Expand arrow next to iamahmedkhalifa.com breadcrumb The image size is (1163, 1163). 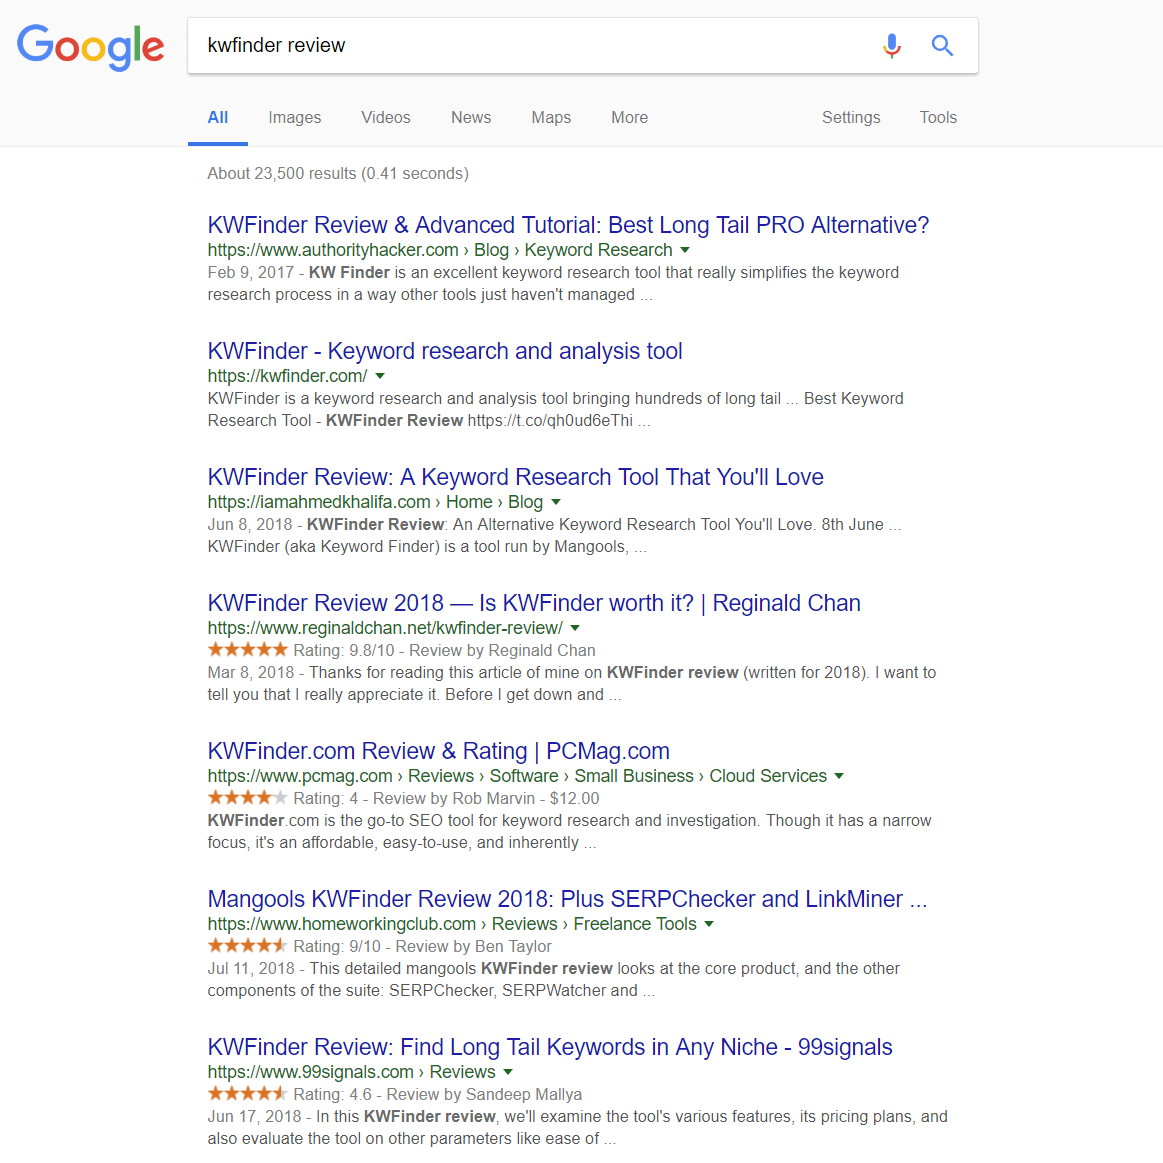[556, 503]
